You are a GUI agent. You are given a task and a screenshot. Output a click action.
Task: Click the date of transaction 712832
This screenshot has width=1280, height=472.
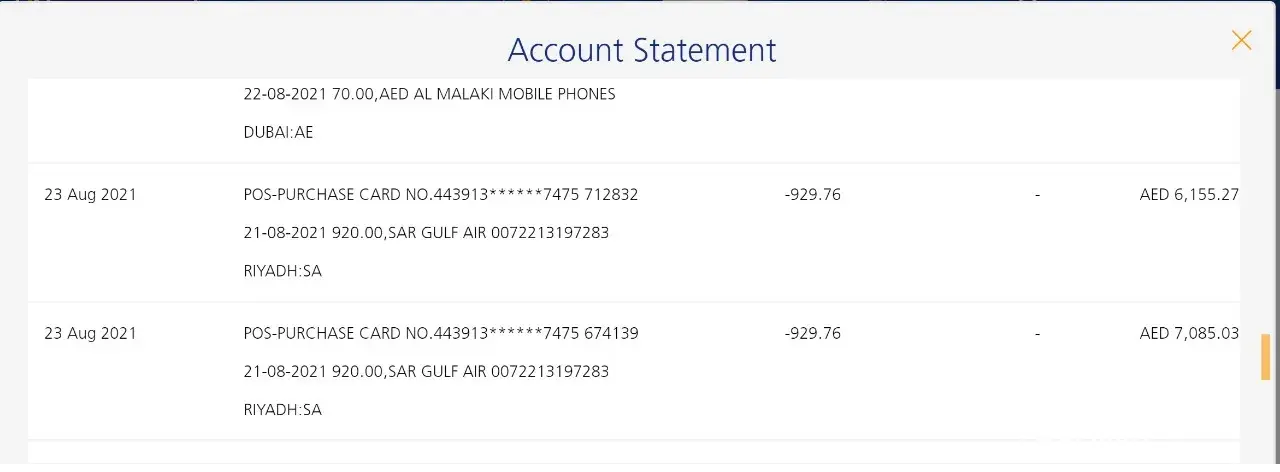[90, 195]
